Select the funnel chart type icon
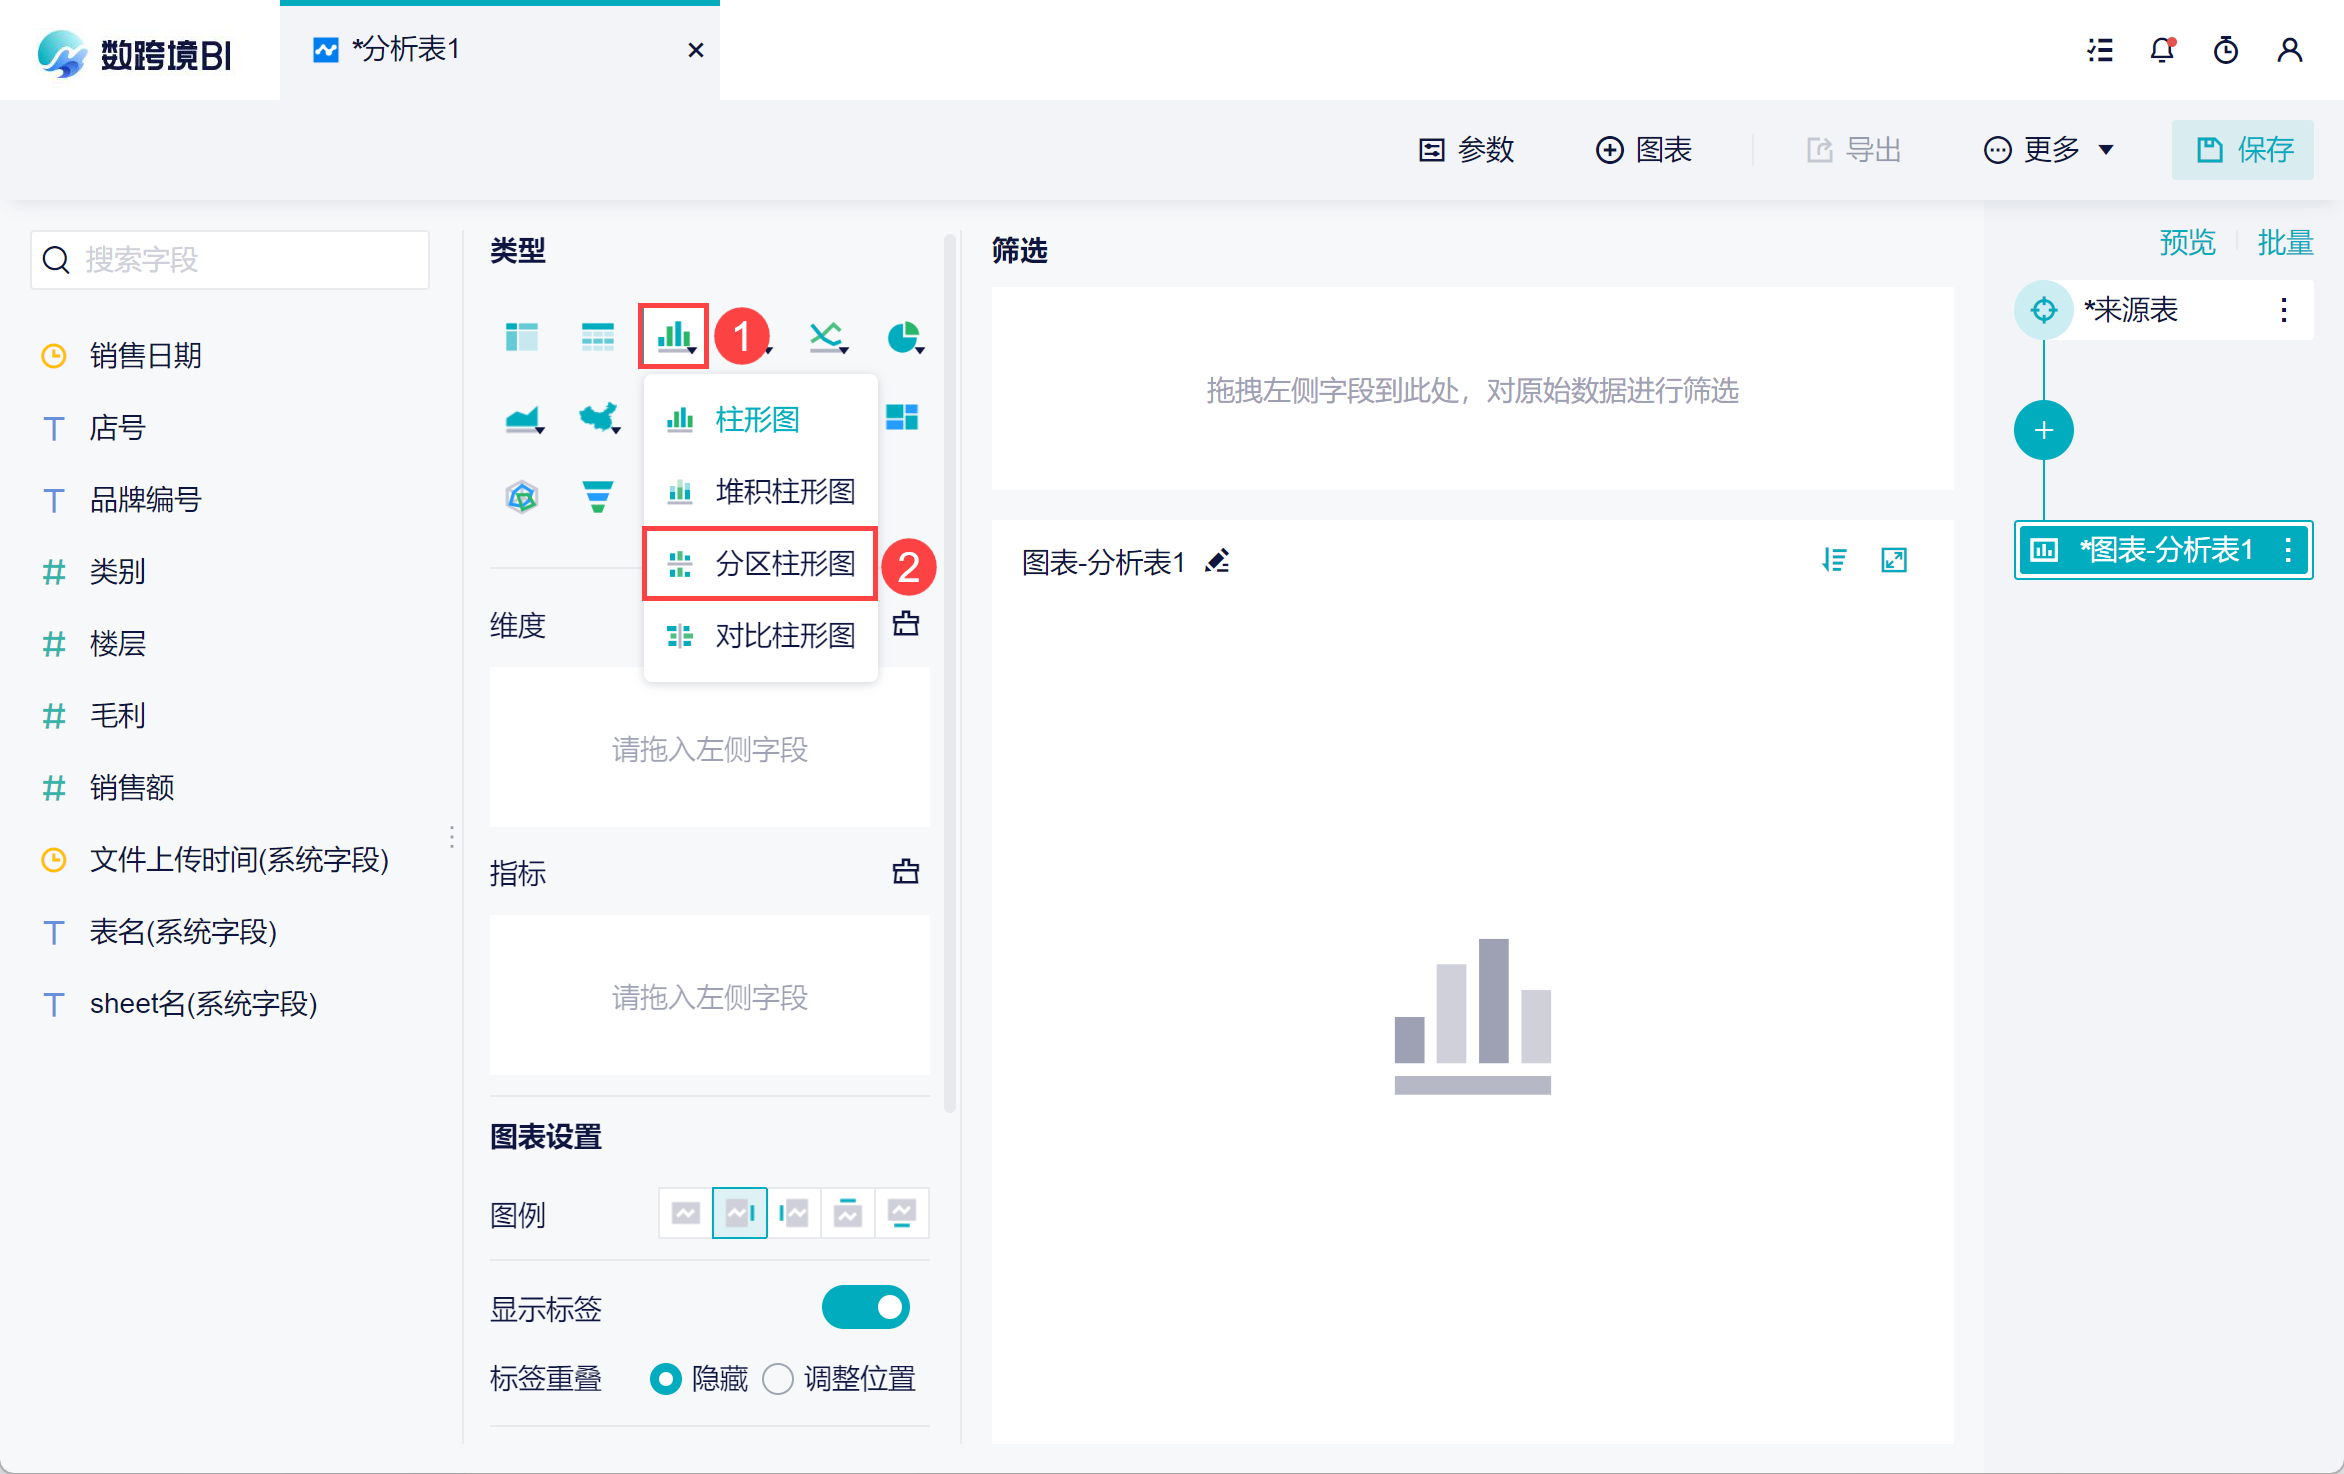 click(x=597, y=496)
